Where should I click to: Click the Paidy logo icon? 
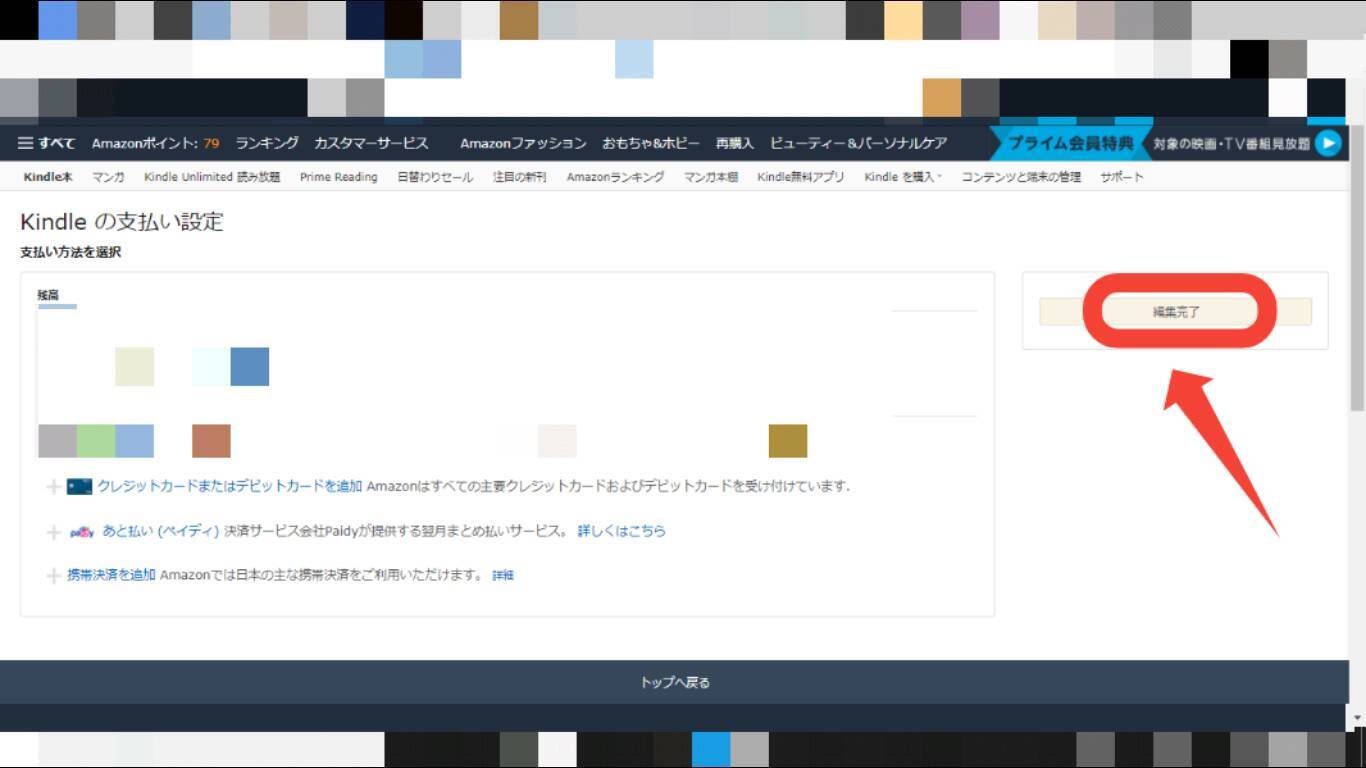pyautogui.click(x=82, y=532)
